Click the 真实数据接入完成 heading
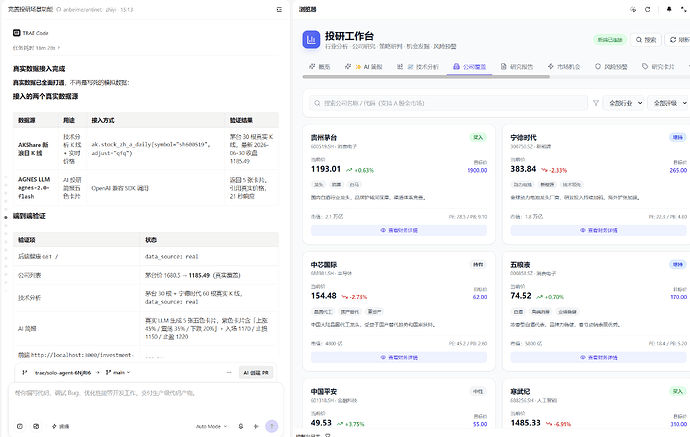This screenshot has width=690, height=437. 39,69
